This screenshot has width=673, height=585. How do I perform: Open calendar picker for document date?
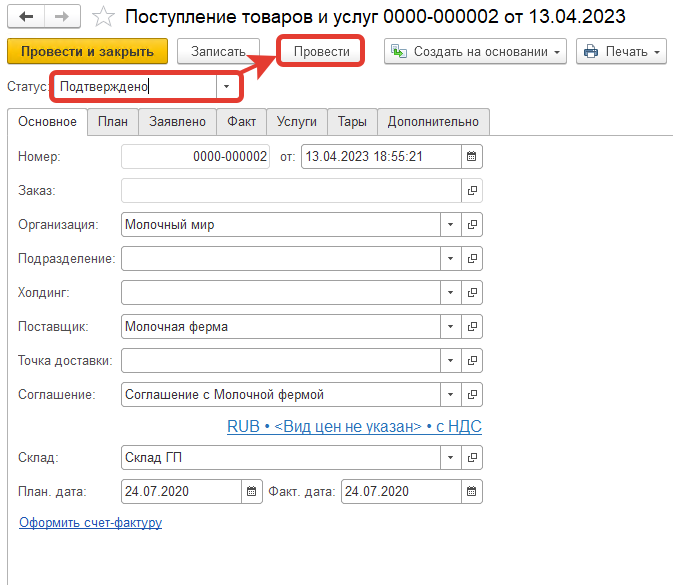[472, 156]
